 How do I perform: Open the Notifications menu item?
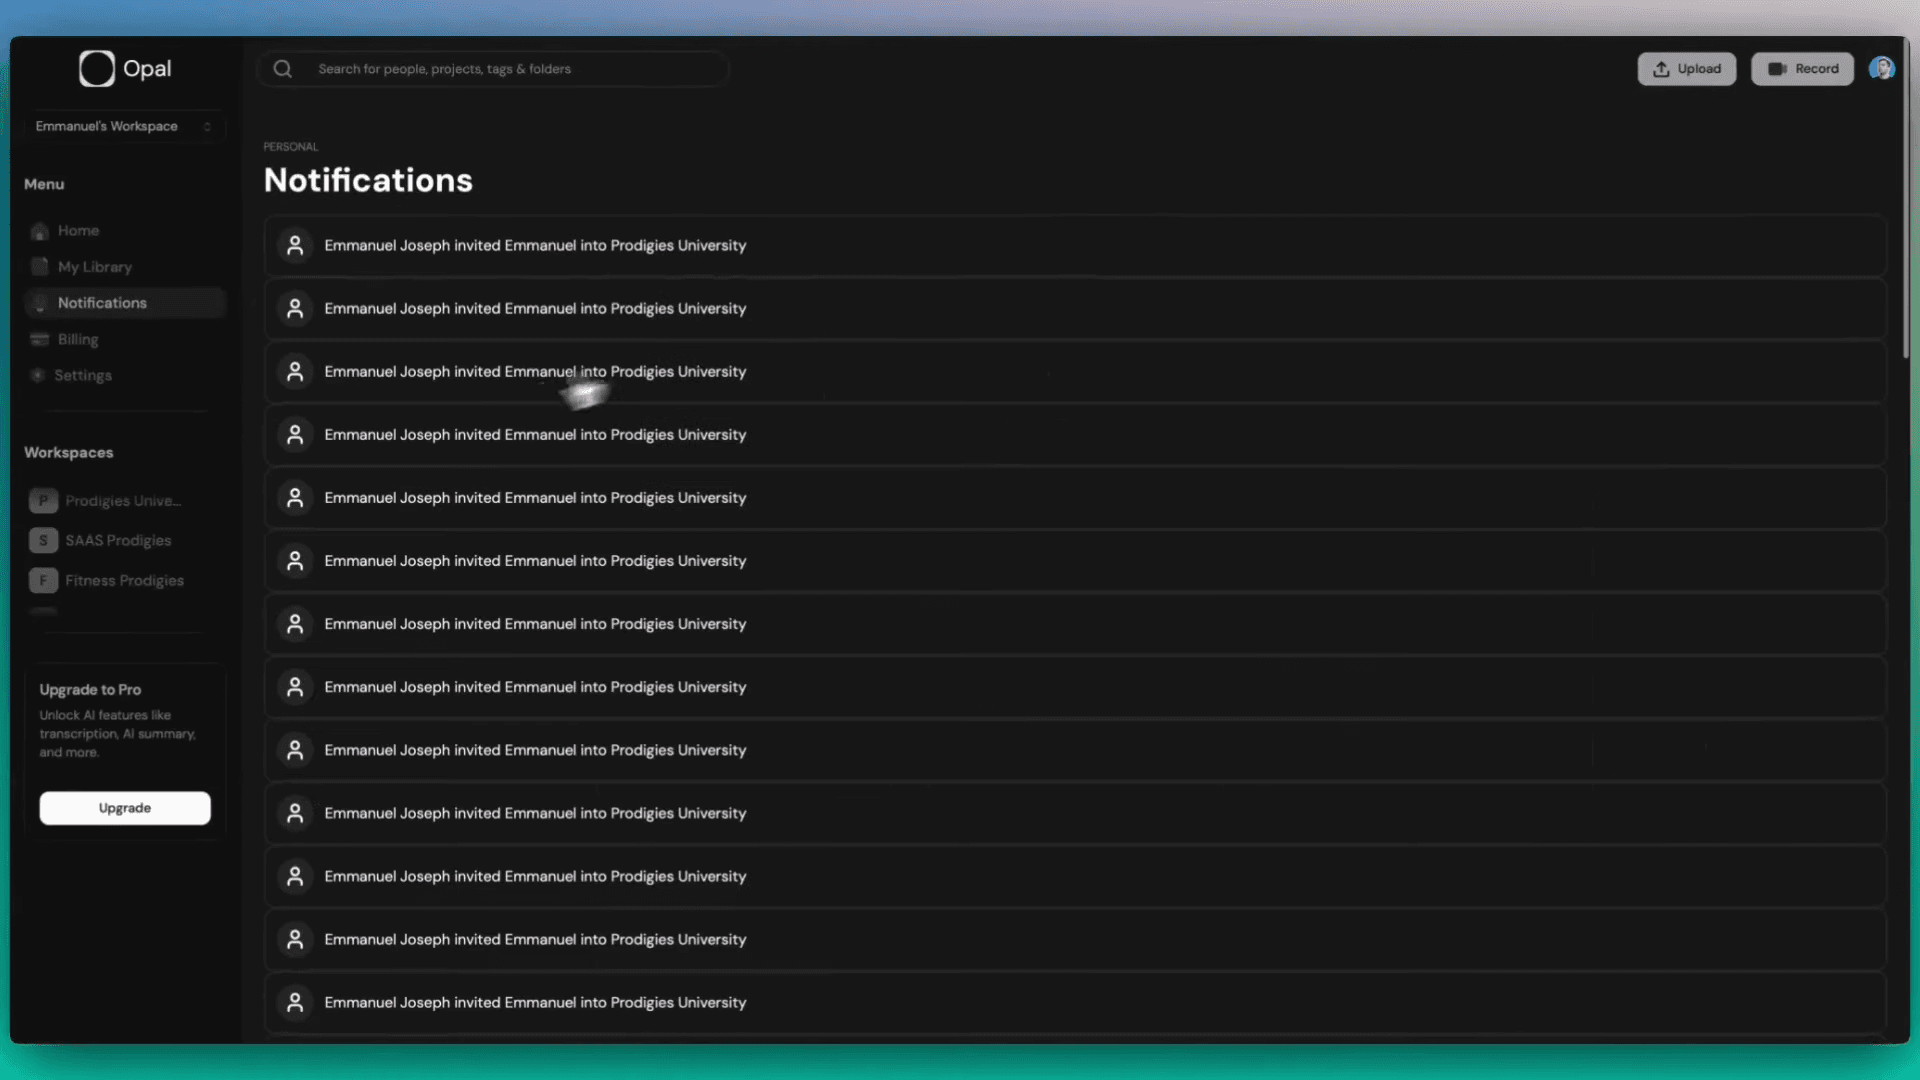point(102,303)
